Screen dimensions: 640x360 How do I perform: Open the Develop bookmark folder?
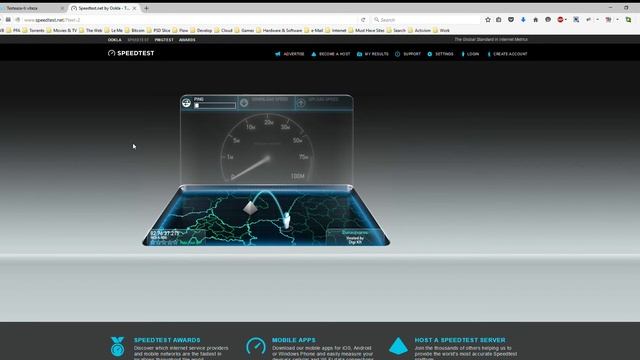201,30
